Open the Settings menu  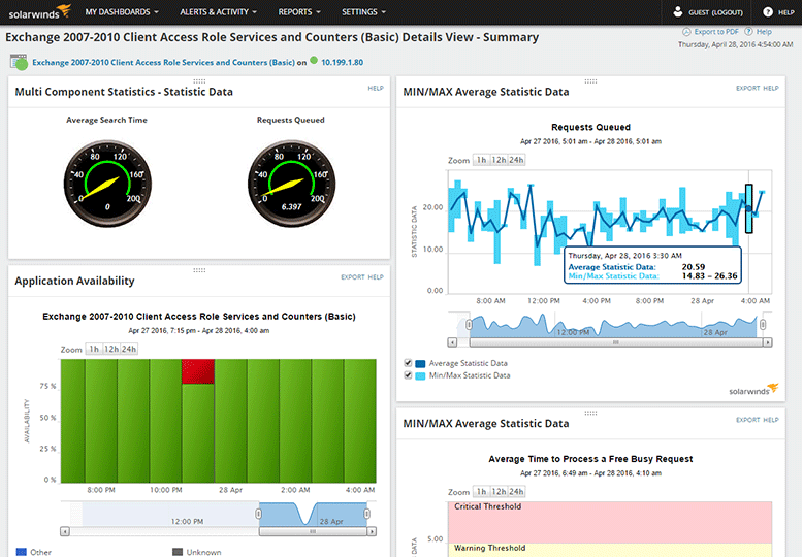click(x=364, y=11)
